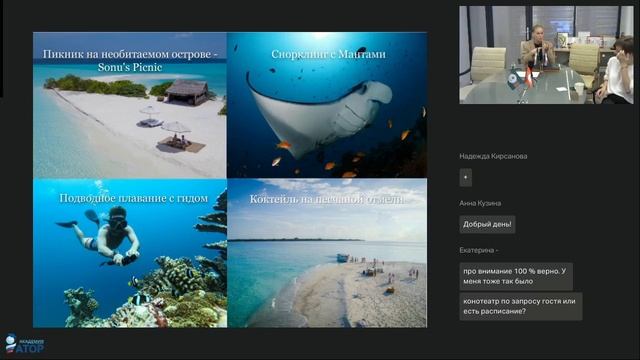Click the sandbank cocktail beach photo
This screenshot has width=640, height=360.
(327, 253)
